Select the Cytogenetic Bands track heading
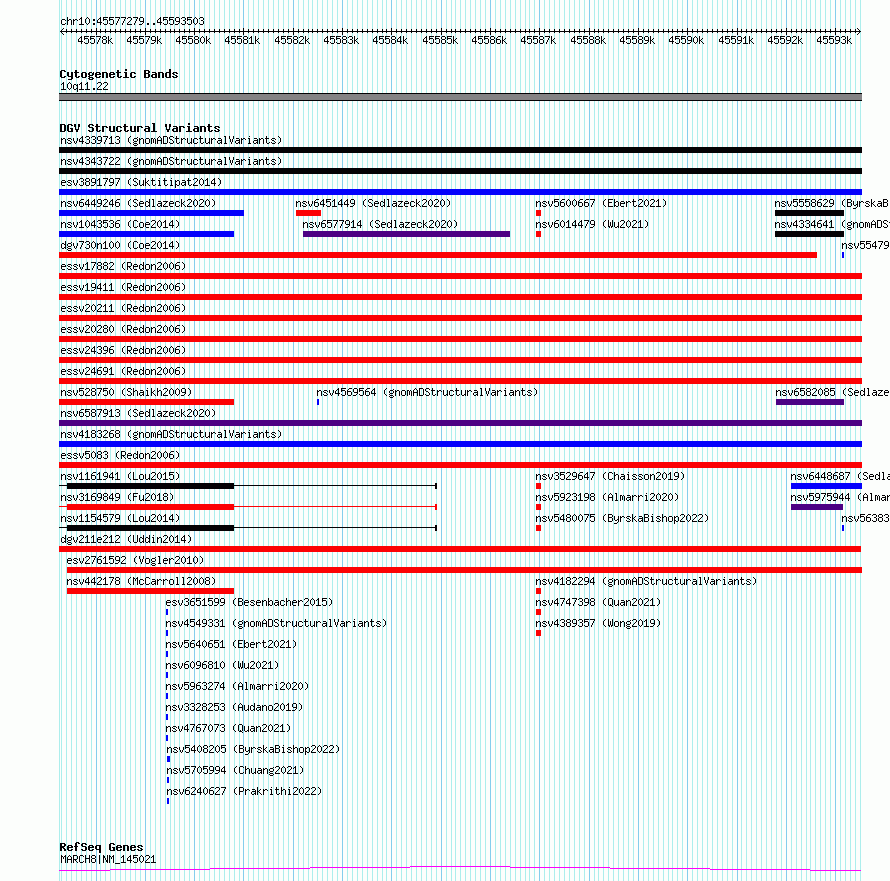 point(119,74)
